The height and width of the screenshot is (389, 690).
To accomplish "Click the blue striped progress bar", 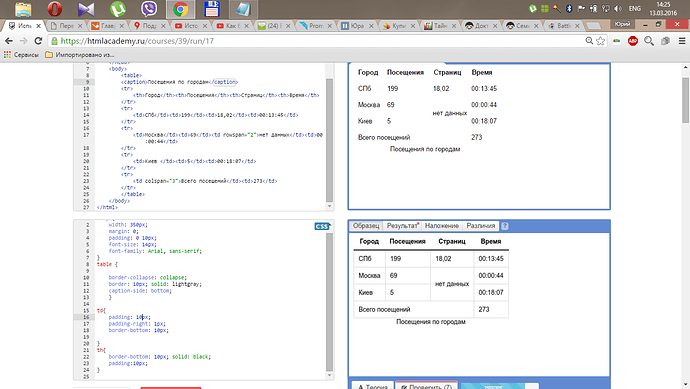I will [x=494, y=386].
